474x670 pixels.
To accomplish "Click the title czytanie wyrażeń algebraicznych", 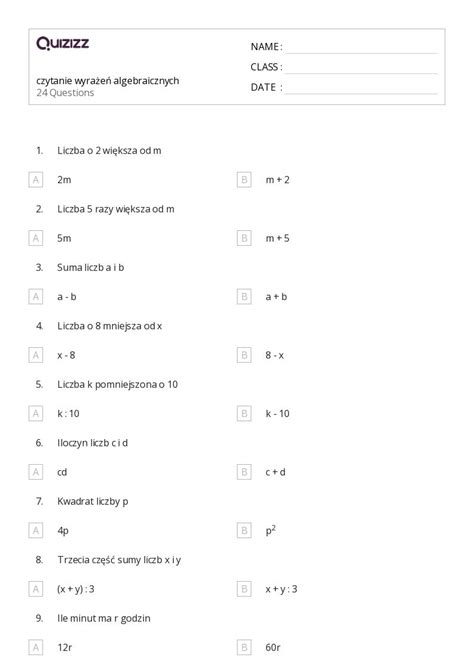I will click(108, 81).
